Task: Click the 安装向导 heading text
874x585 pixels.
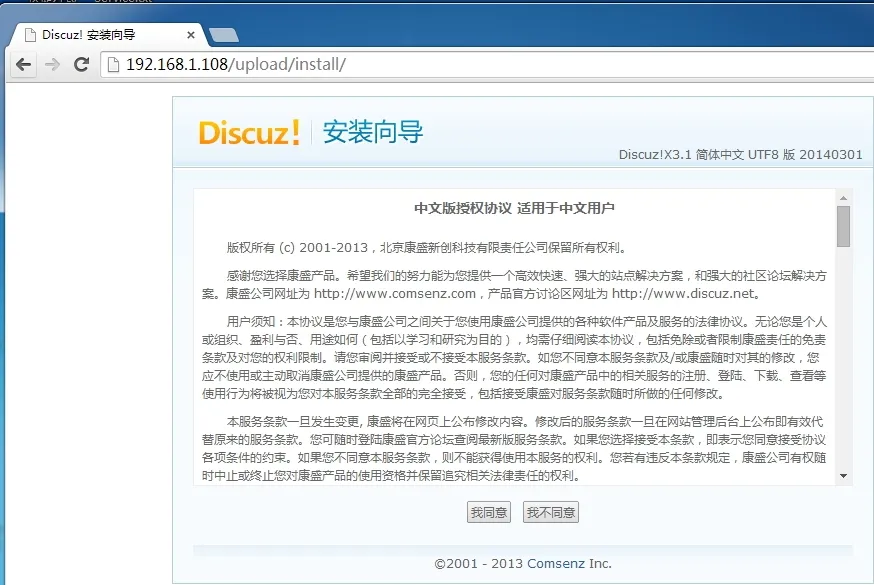Action: [x=372, y=132]
